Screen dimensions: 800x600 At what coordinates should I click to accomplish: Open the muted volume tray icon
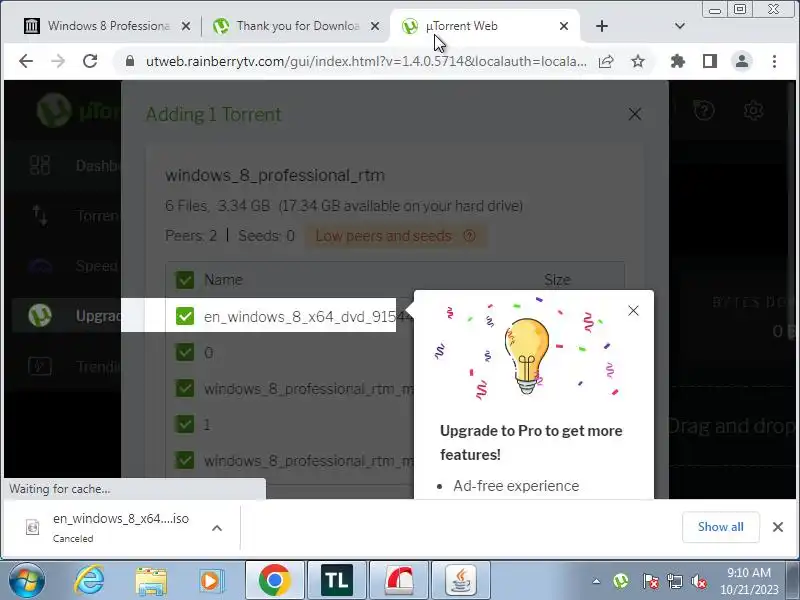(x=698, y=581)
